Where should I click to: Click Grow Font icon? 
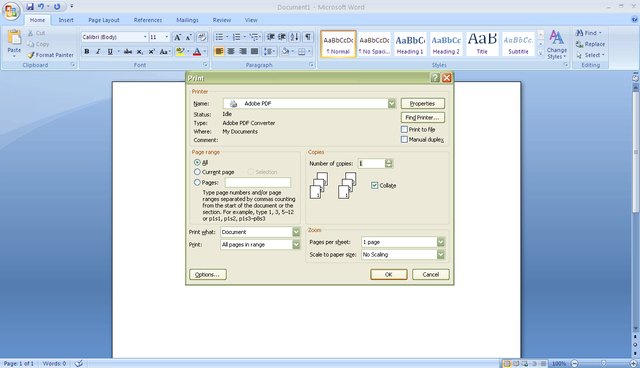(x=177, y=37)
